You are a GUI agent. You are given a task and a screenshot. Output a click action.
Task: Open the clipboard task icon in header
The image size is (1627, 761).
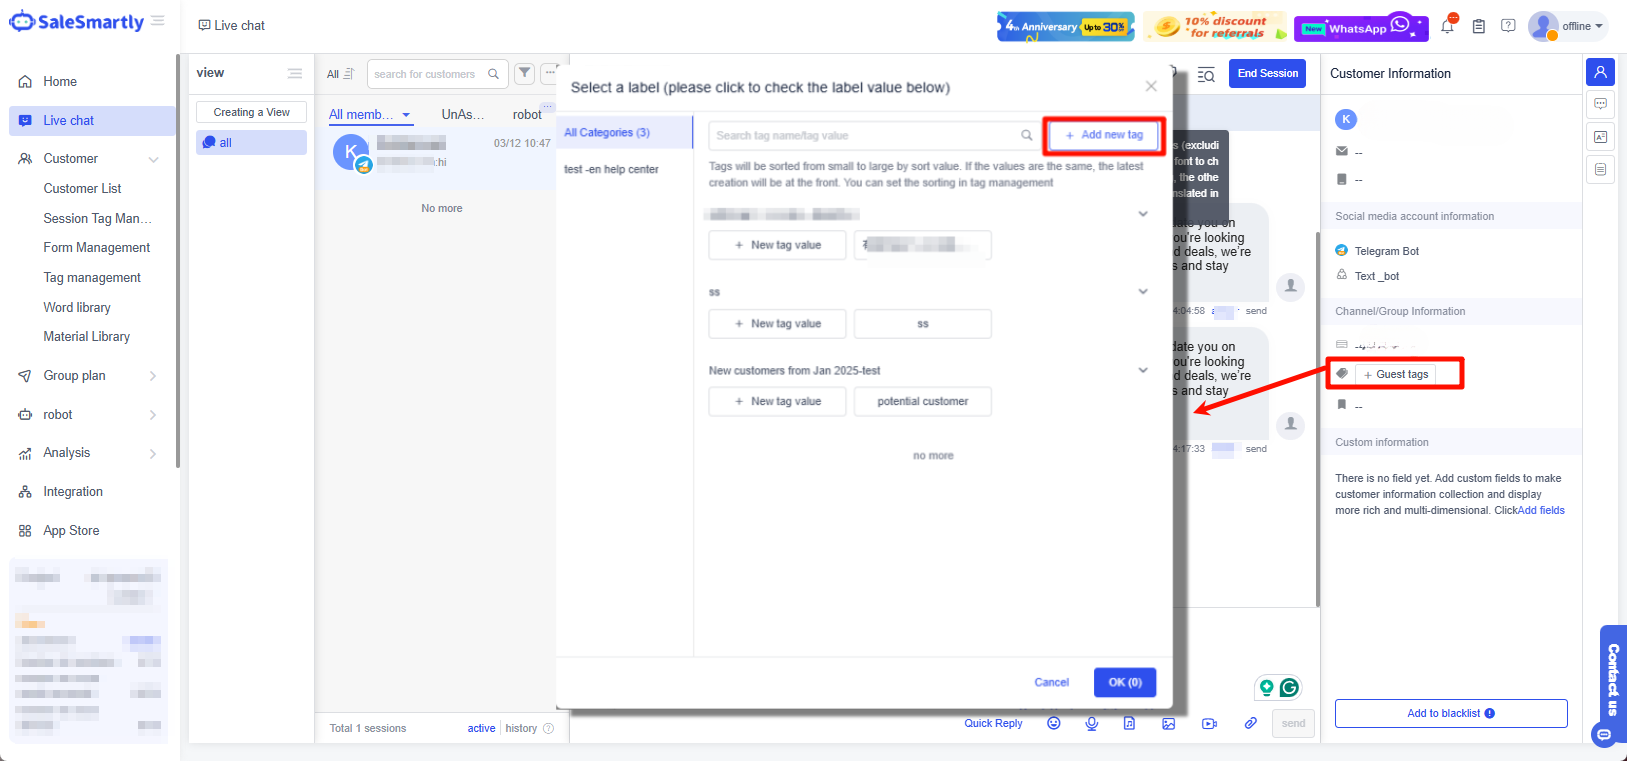tap(1479, 26)
